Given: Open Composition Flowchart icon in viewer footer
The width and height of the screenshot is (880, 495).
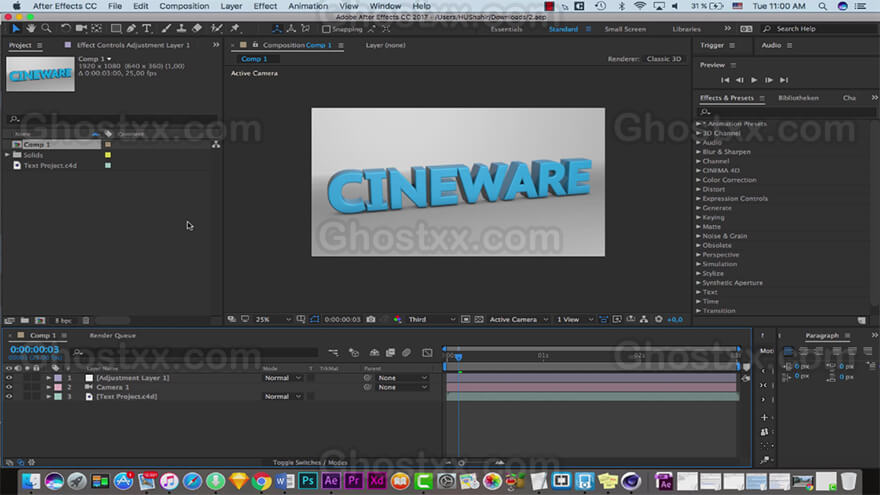Looking at the screenshot, I should (644, 319).
